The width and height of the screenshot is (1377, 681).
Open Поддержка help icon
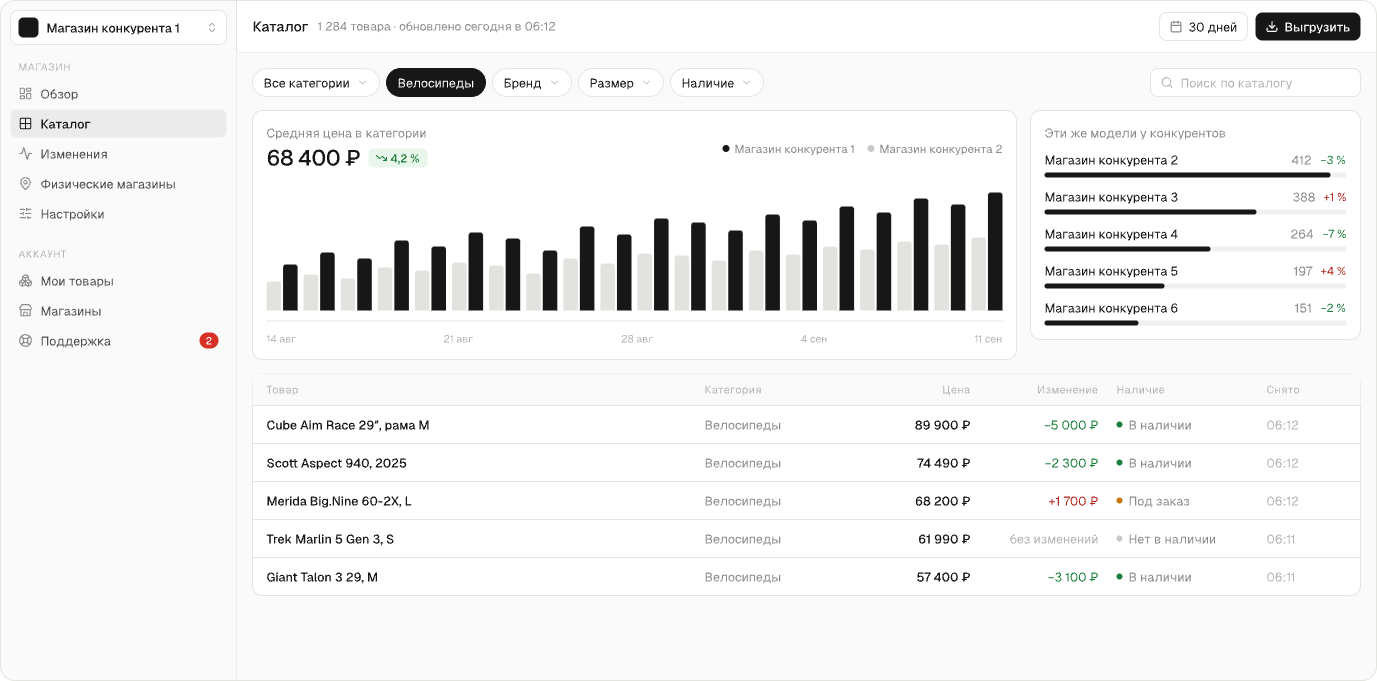point(26,341)
